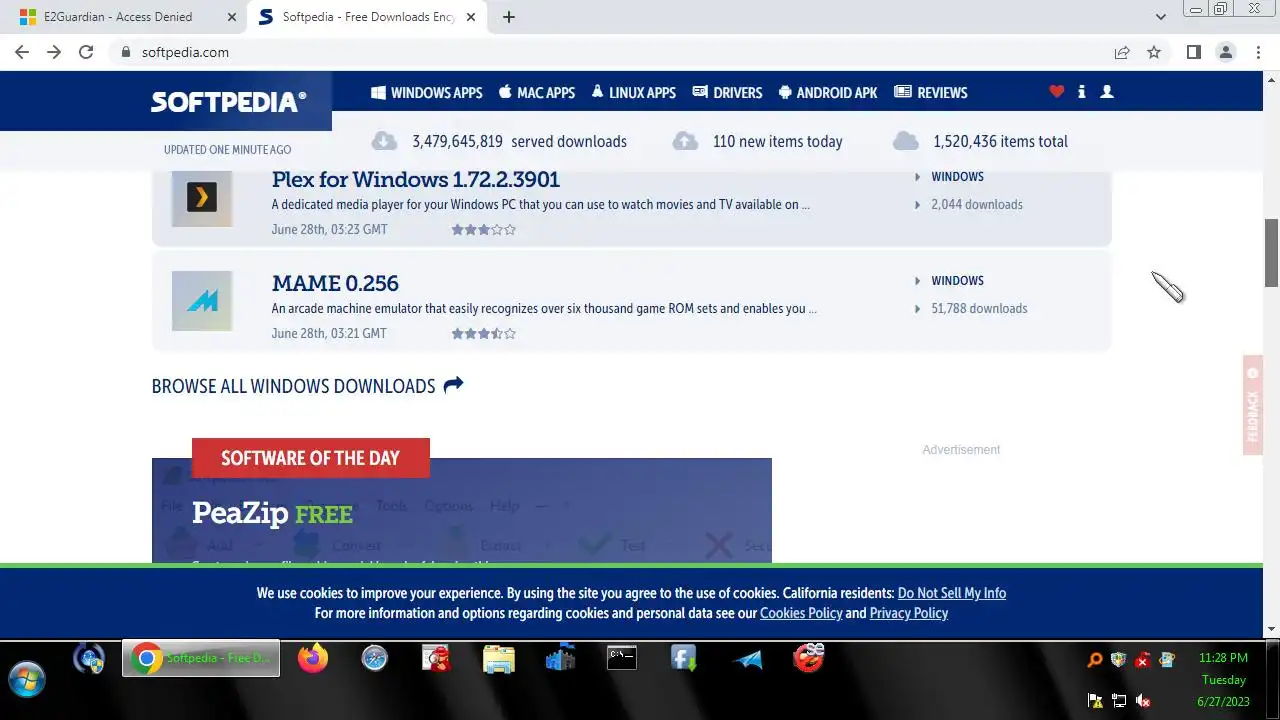
Task: Open the MAME 0.256 title link
Action: click(335, 283)
